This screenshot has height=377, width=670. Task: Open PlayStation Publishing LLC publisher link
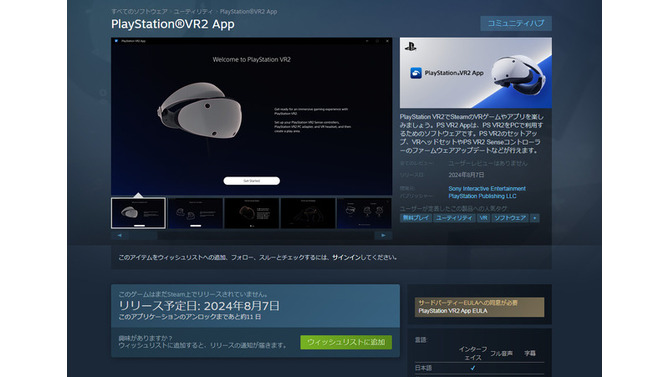click(x=482, y=196)
